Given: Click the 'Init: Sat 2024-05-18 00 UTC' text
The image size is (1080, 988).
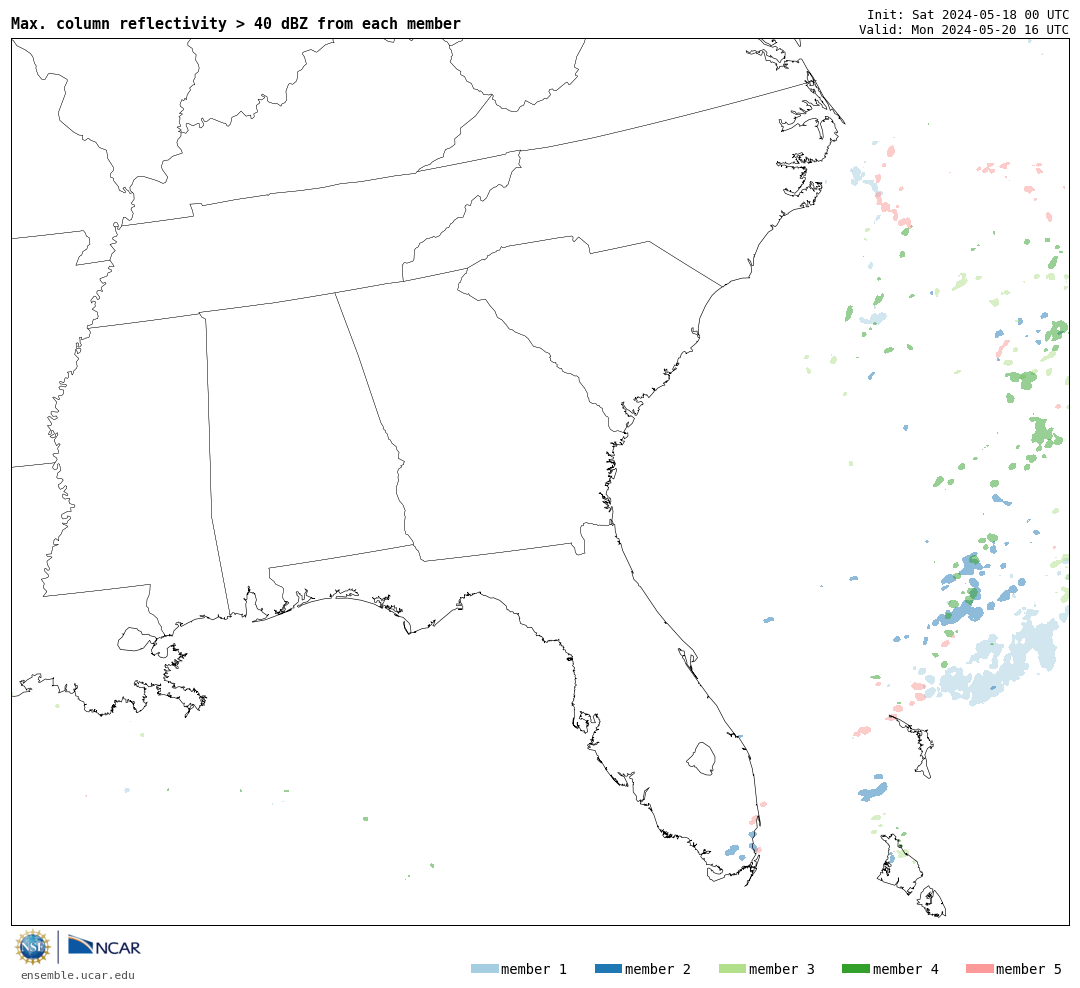Looking at the screenshot, I should (x=968, y=14).
